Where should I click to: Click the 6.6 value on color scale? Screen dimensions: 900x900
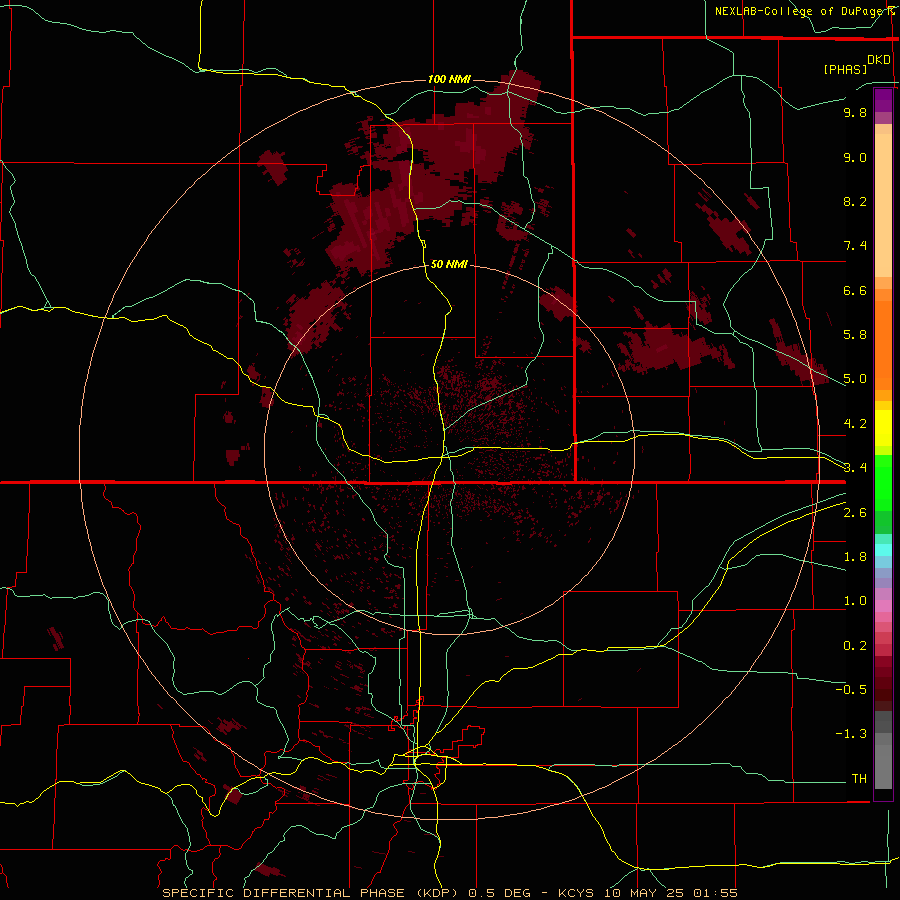(x=855, y=290)
